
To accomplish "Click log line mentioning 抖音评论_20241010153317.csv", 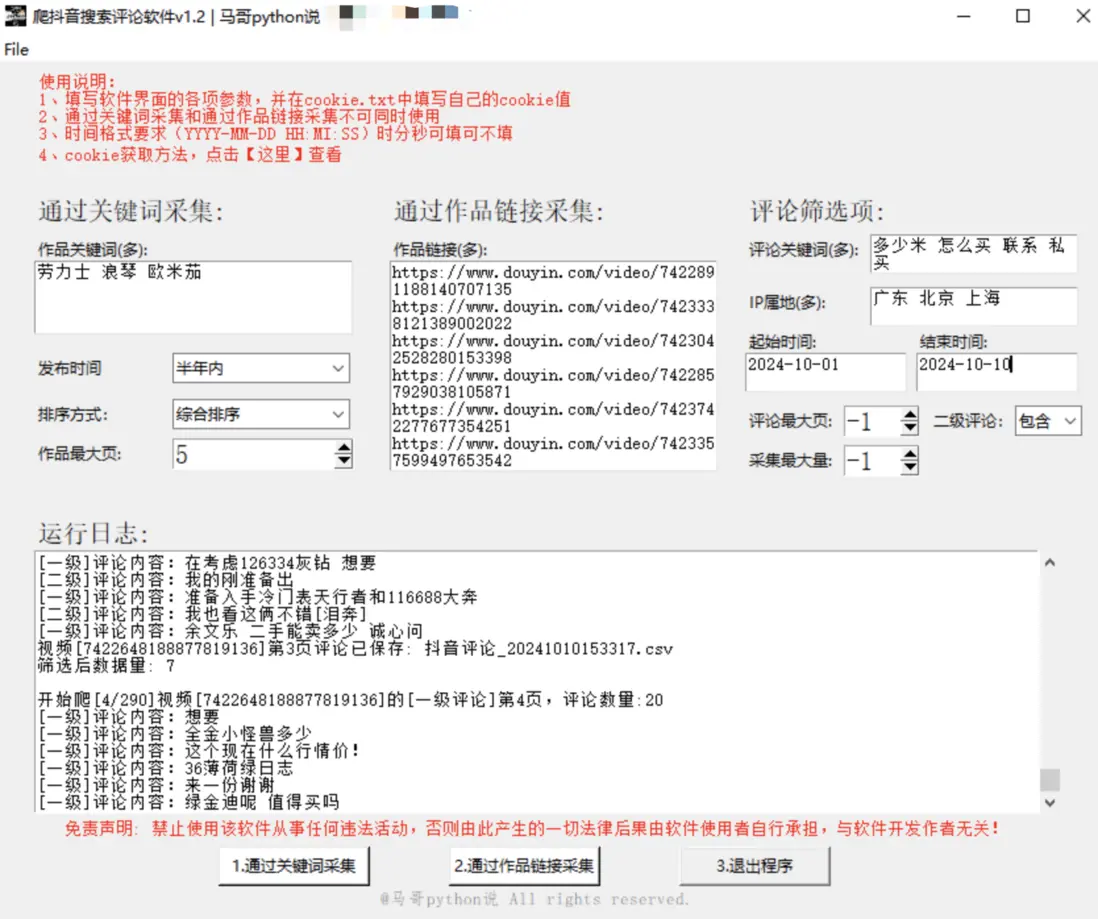I will click(355, 649).
